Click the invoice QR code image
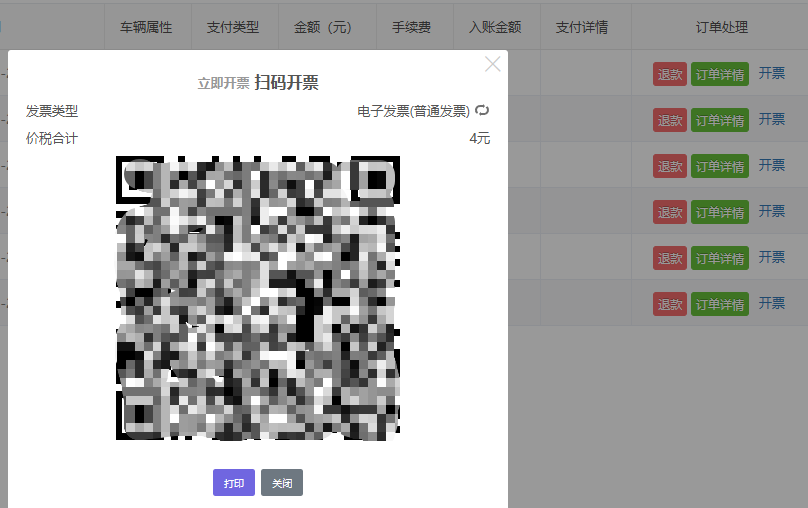Viewport: 808px width, 508px height. 258,298
